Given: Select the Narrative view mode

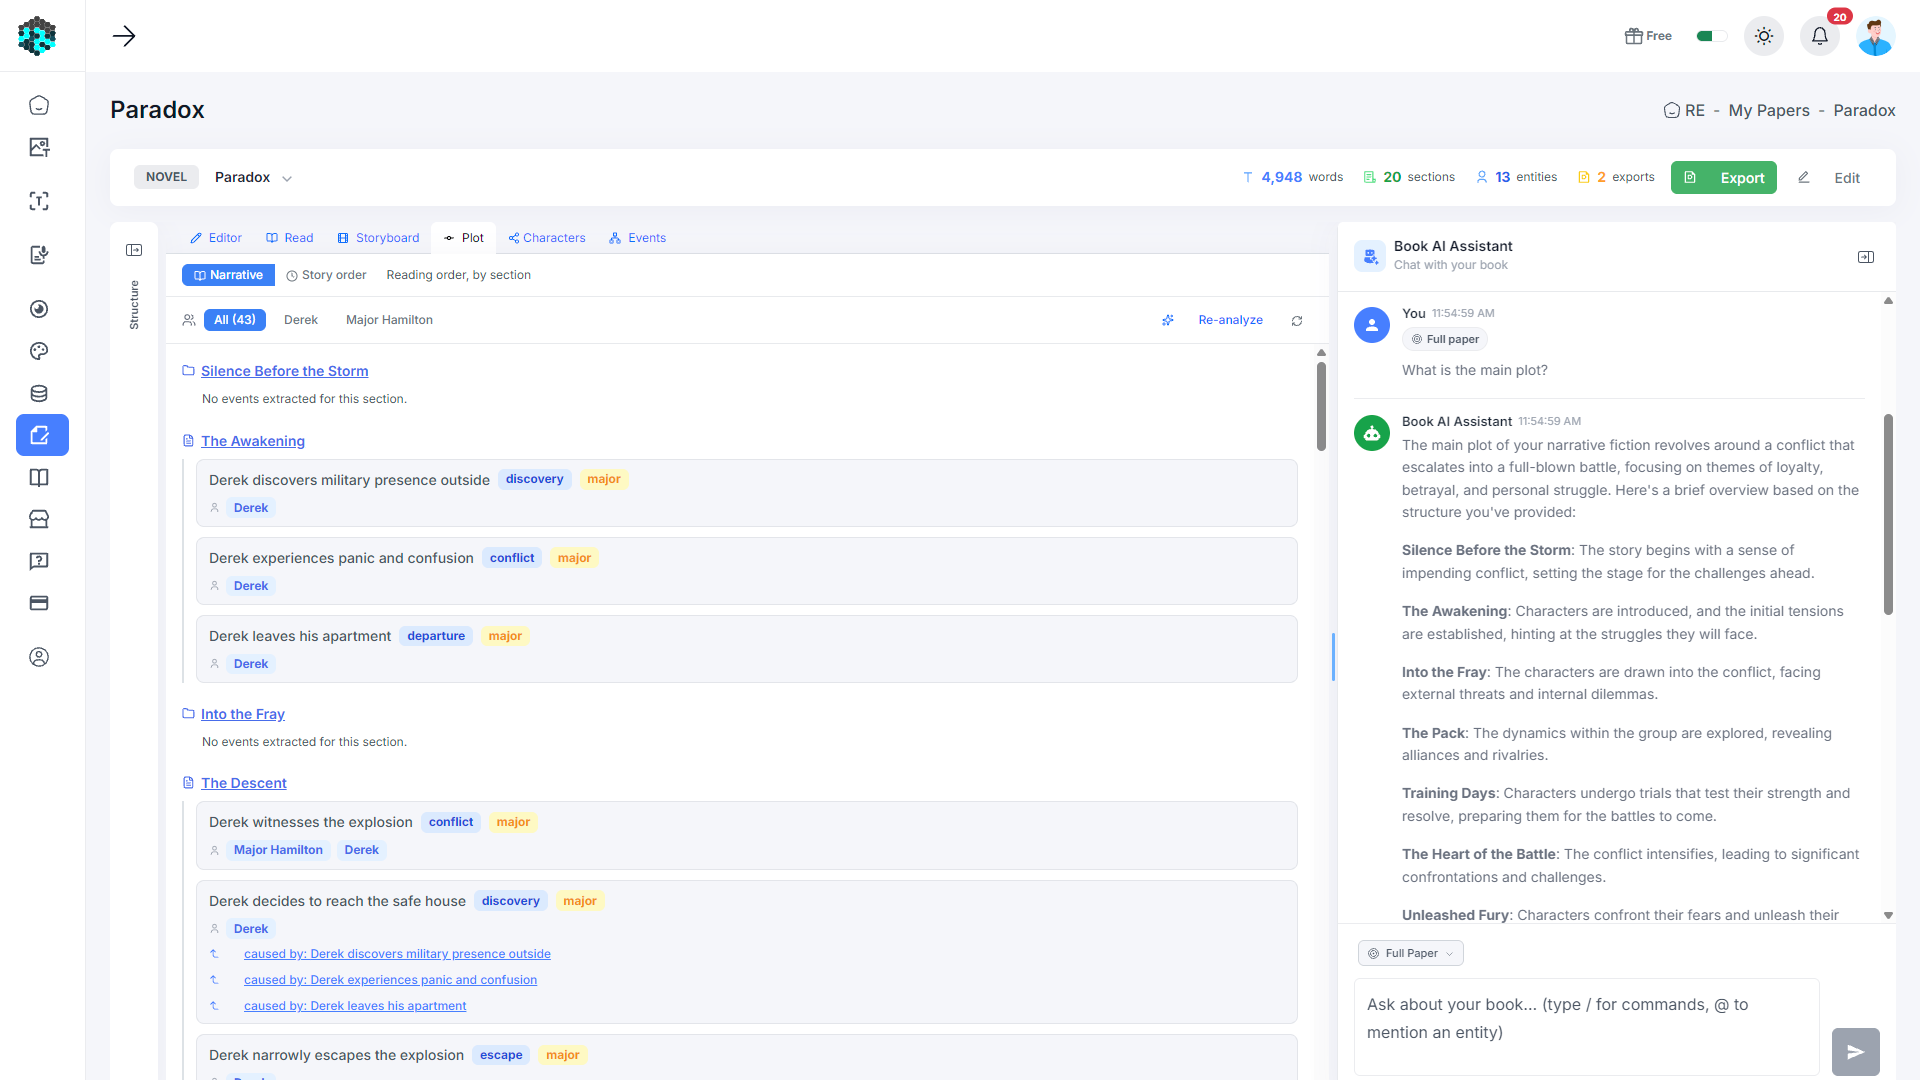Looking at the screenshot, I should [228, 275].
